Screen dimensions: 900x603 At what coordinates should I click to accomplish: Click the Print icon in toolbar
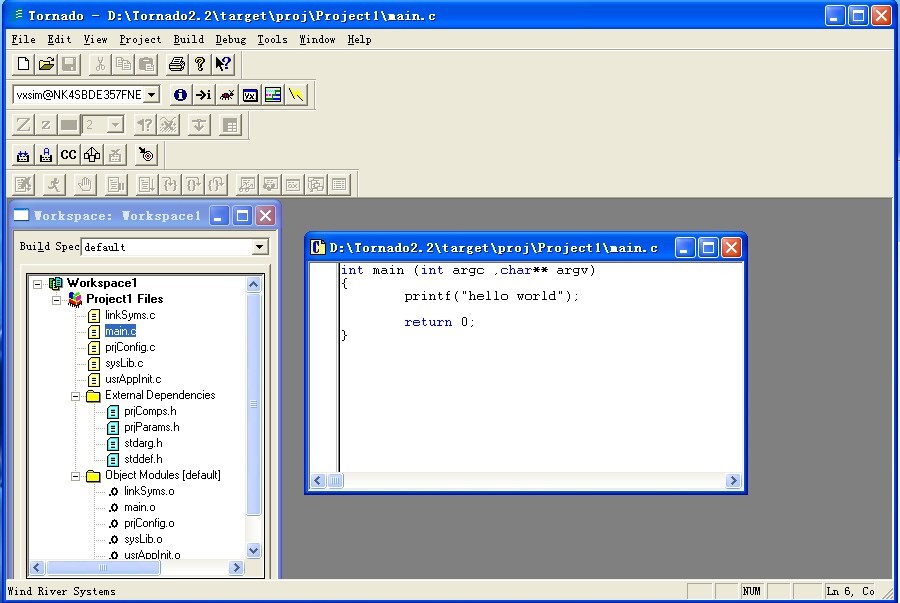click(x=177, y=64)
